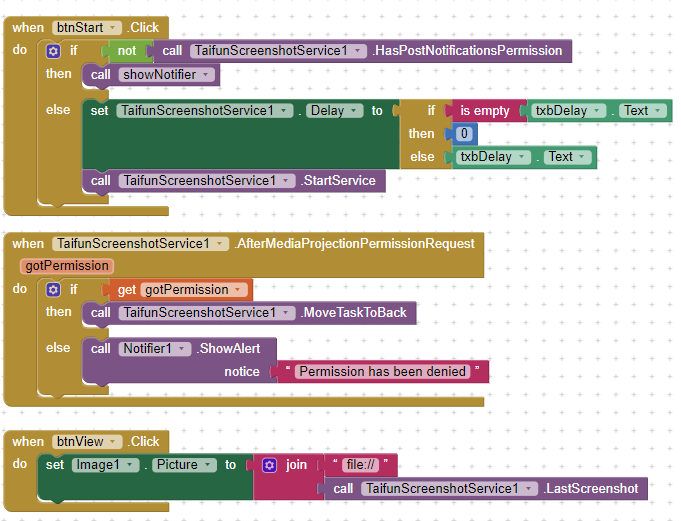The width and height of the screenshot is (681, 521).
Task: Click gear icon on the gotPermission if block
Action: point(53,290)
